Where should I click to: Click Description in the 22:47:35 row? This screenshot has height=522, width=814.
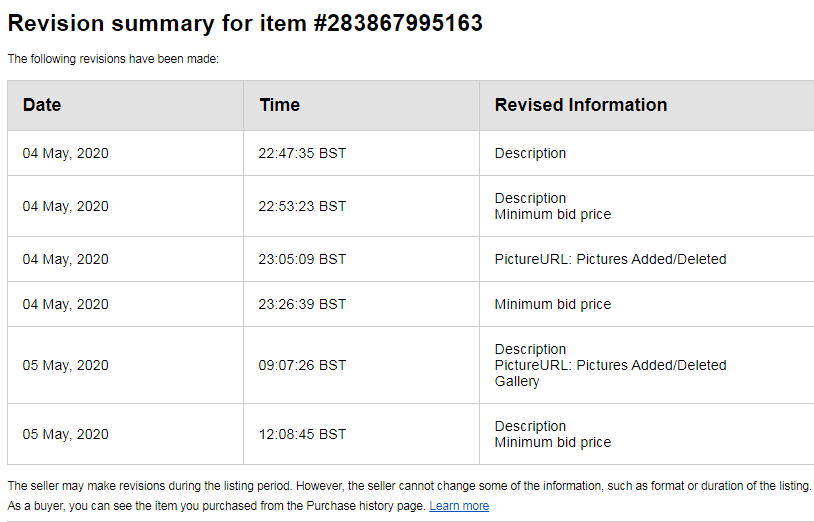coord(530,153)
